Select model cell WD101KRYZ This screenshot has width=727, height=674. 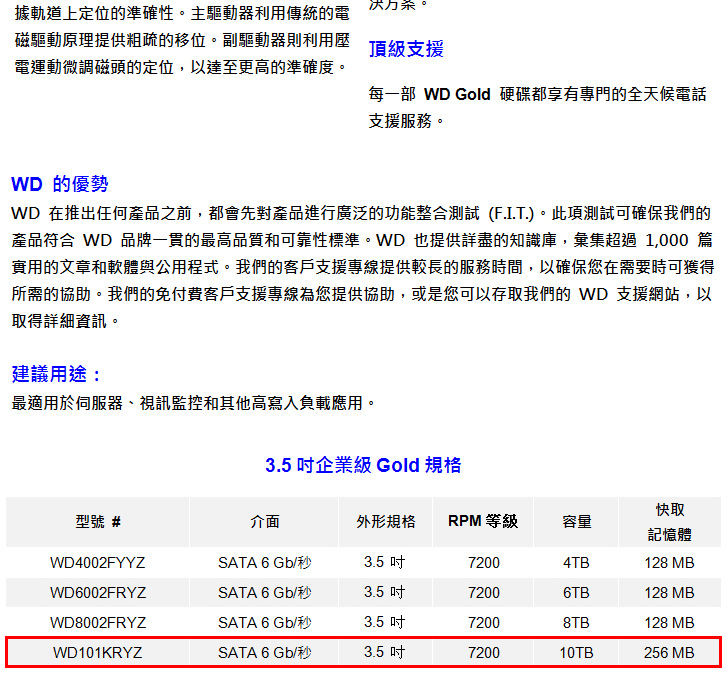click(x=98, y=653)
